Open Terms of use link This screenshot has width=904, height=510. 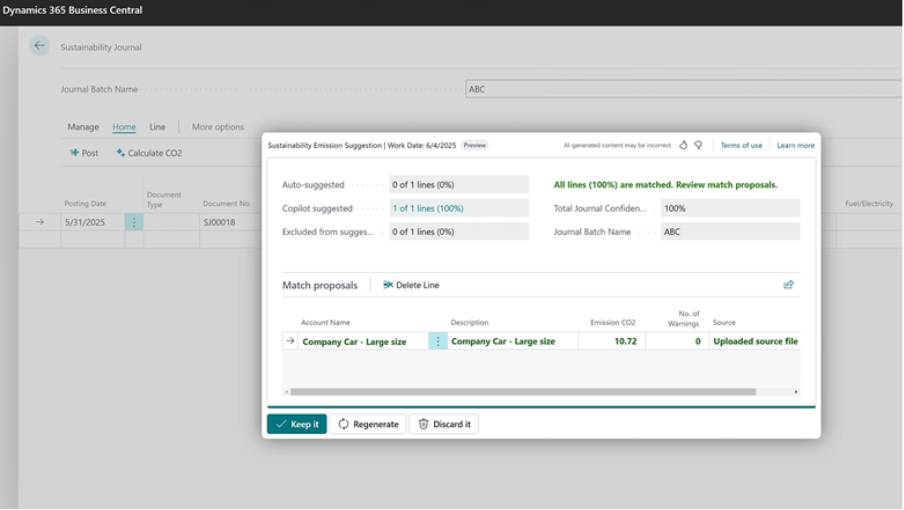pos(741,145)
